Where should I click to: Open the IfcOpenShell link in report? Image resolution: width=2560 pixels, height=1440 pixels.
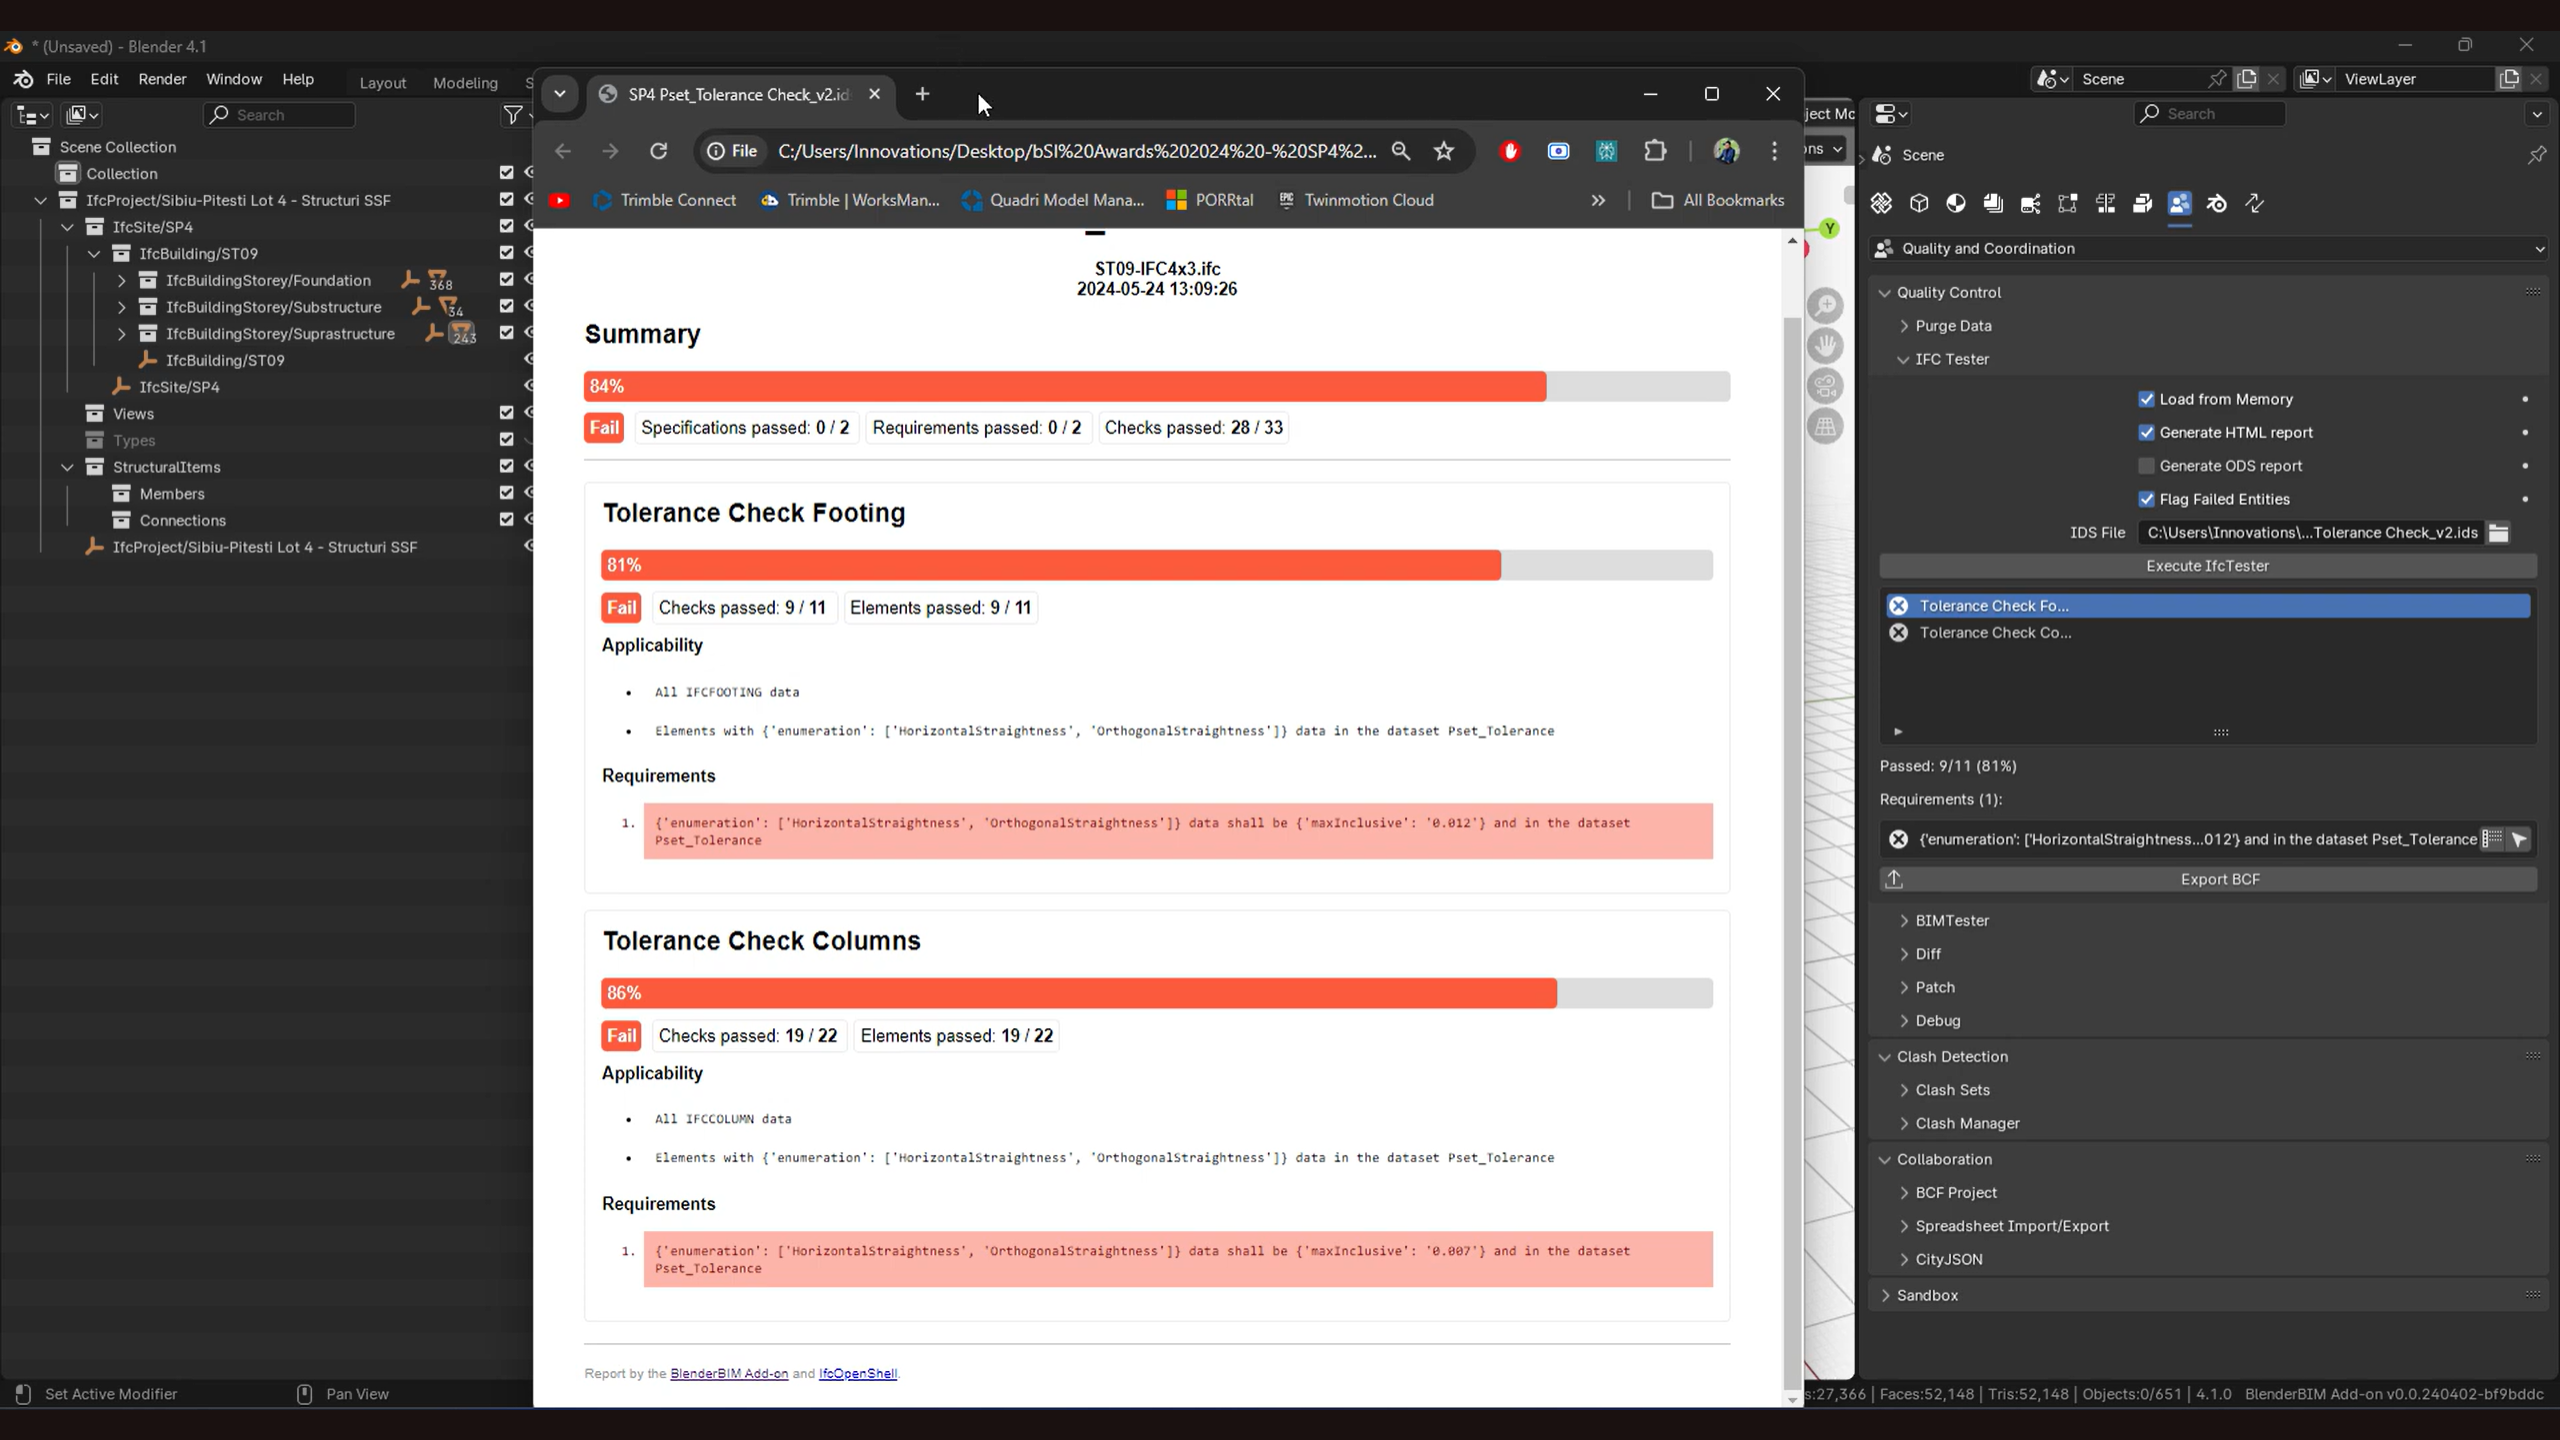point(857,1373)
